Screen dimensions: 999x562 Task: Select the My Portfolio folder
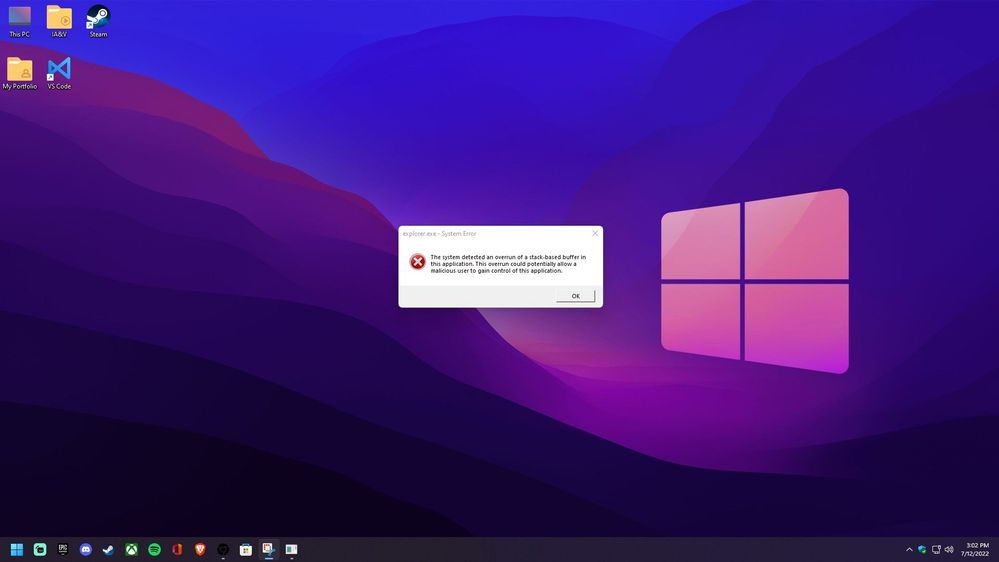(x=20, y=73)
